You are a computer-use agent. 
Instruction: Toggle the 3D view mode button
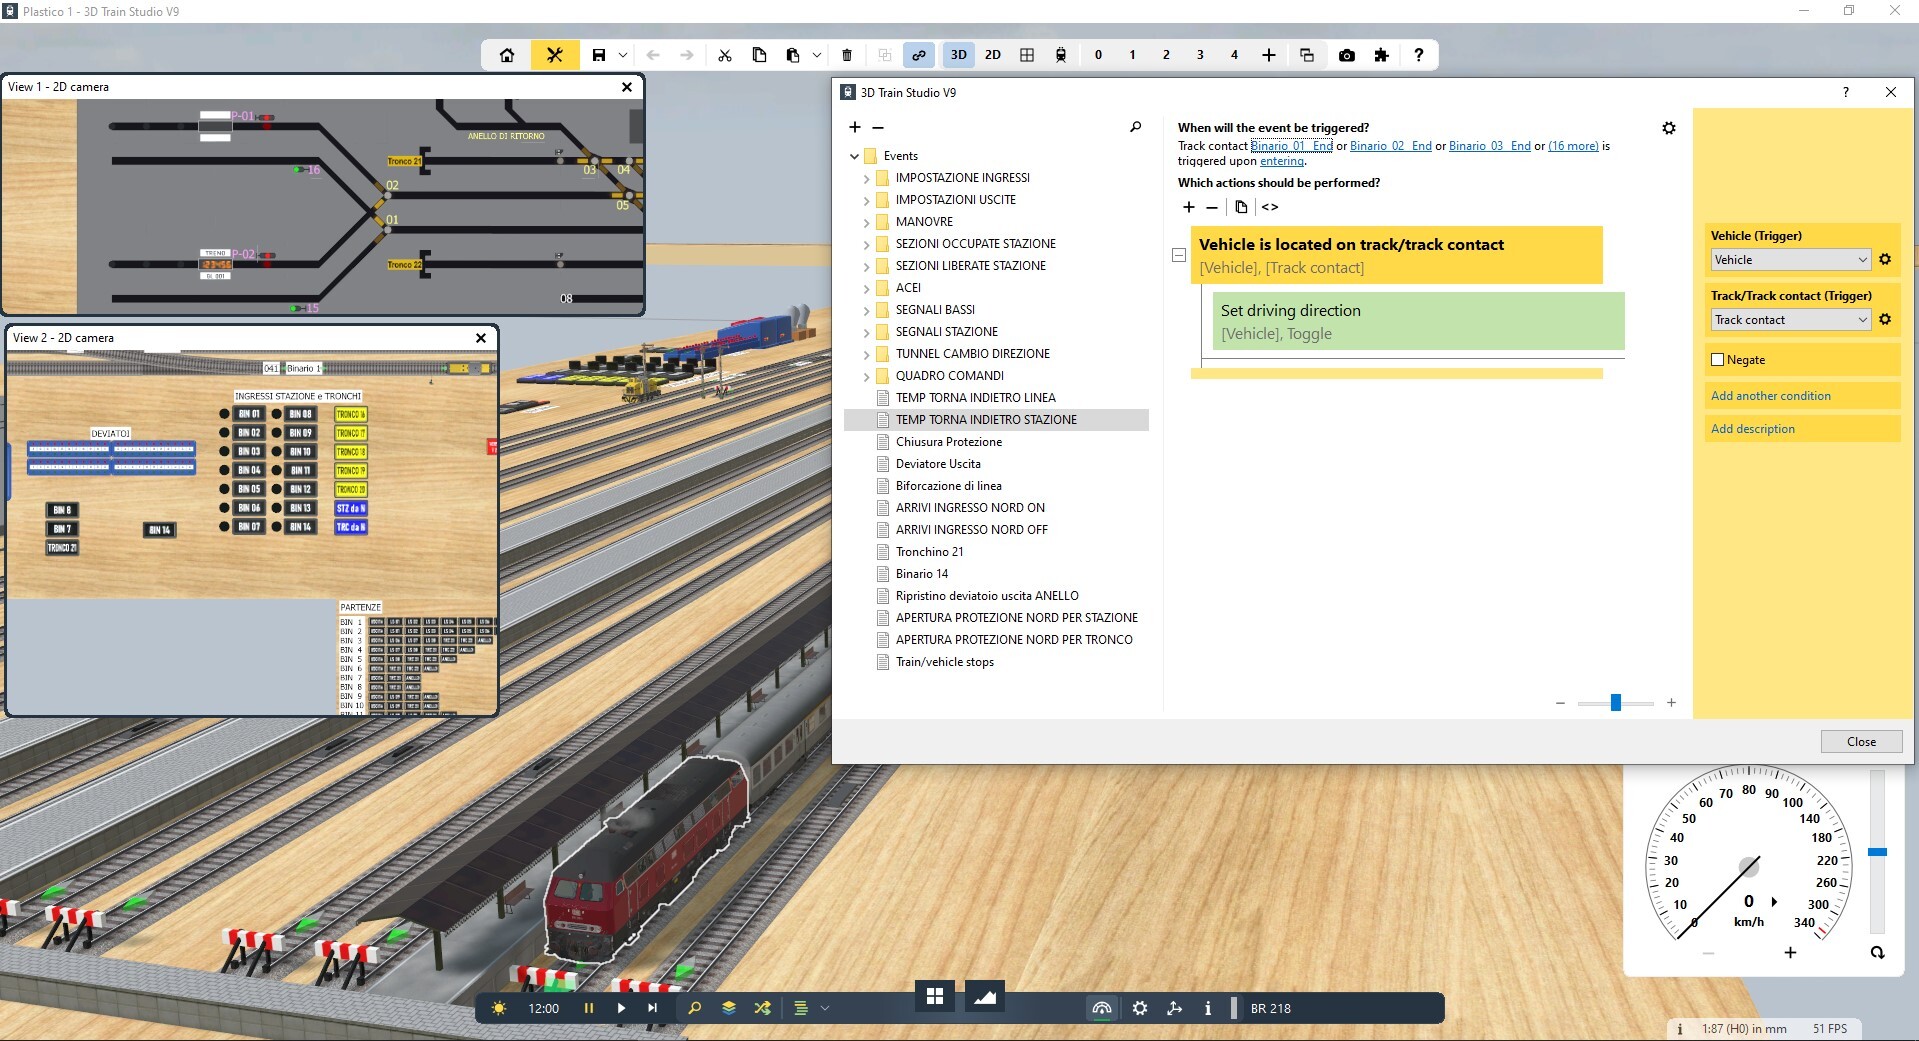tap(958, 55)
